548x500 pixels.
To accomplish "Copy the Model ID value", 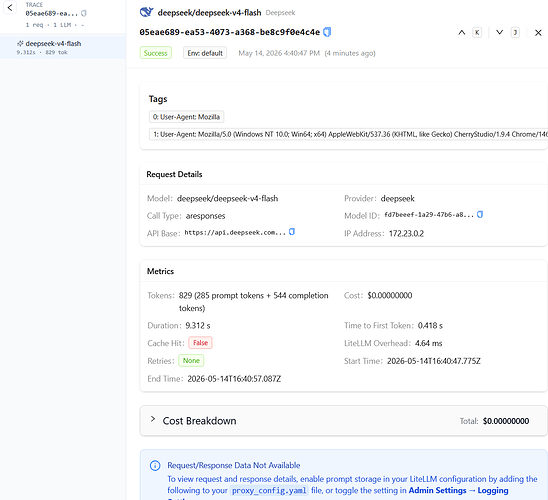I will [480, 215].
